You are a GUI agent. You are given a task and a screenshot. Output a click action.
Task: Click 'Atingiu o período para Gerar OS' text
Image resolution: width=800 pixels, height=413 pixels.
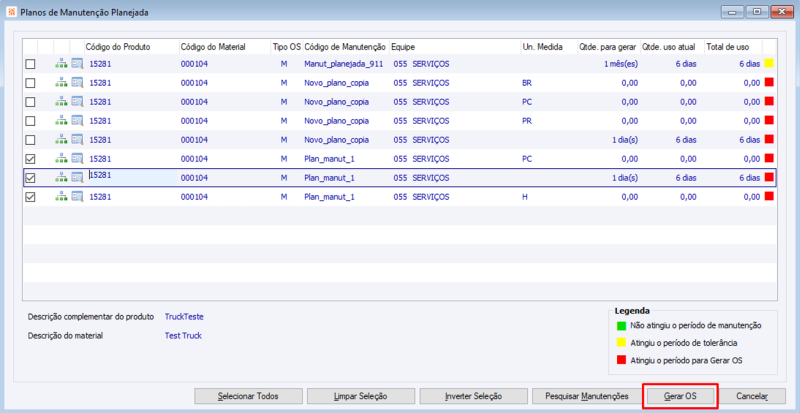point(686,360)
